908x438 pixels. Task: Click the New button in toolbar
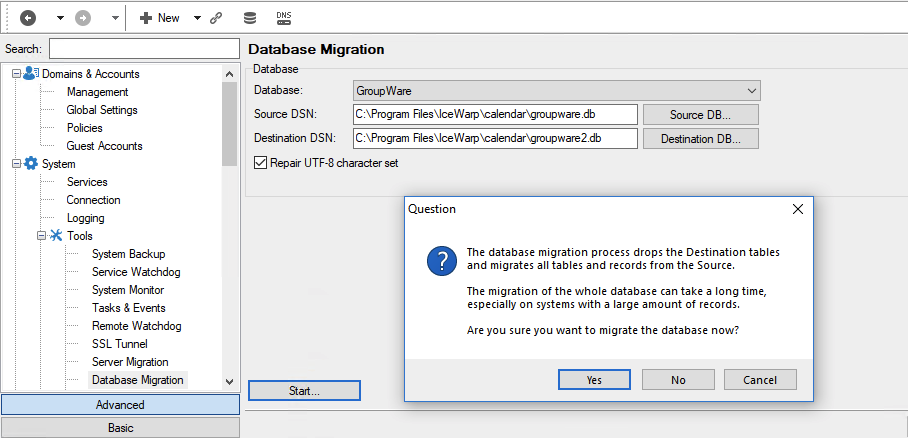[160, 18]
